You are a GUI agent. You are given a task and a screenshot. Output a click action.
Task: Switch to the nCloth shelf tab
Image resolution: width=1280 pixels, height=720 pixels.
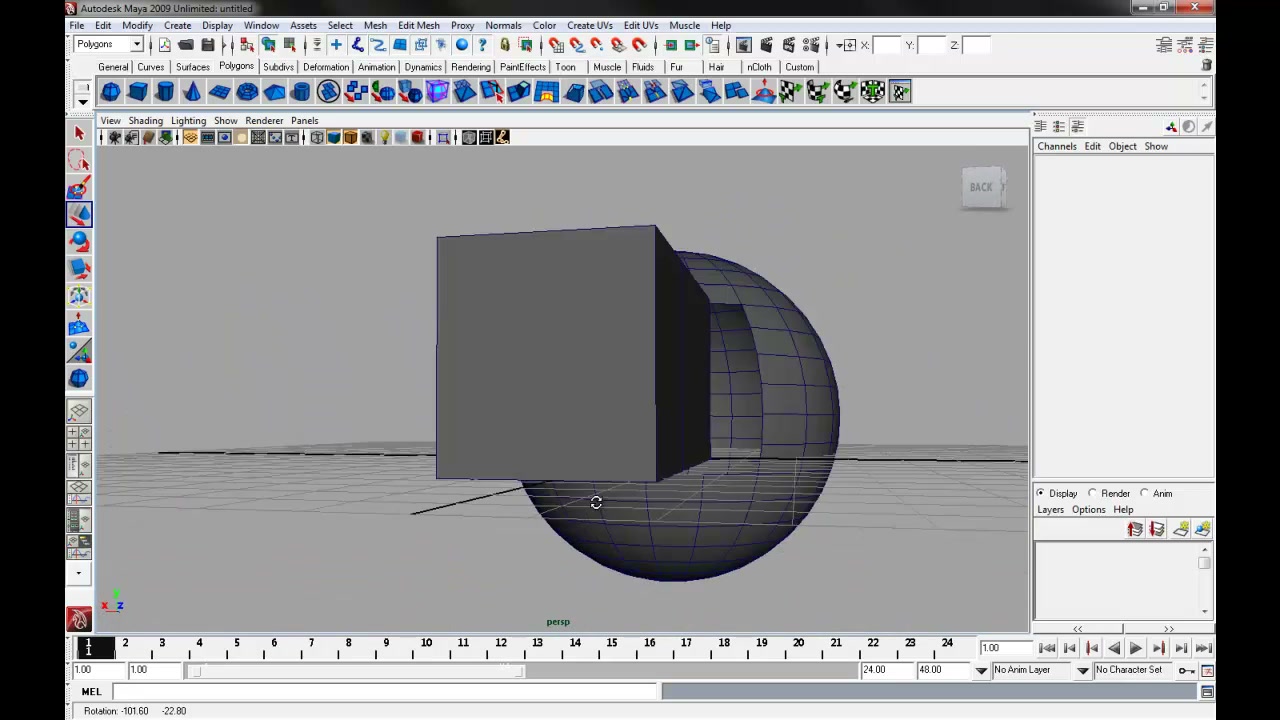[x=759, y=67]
